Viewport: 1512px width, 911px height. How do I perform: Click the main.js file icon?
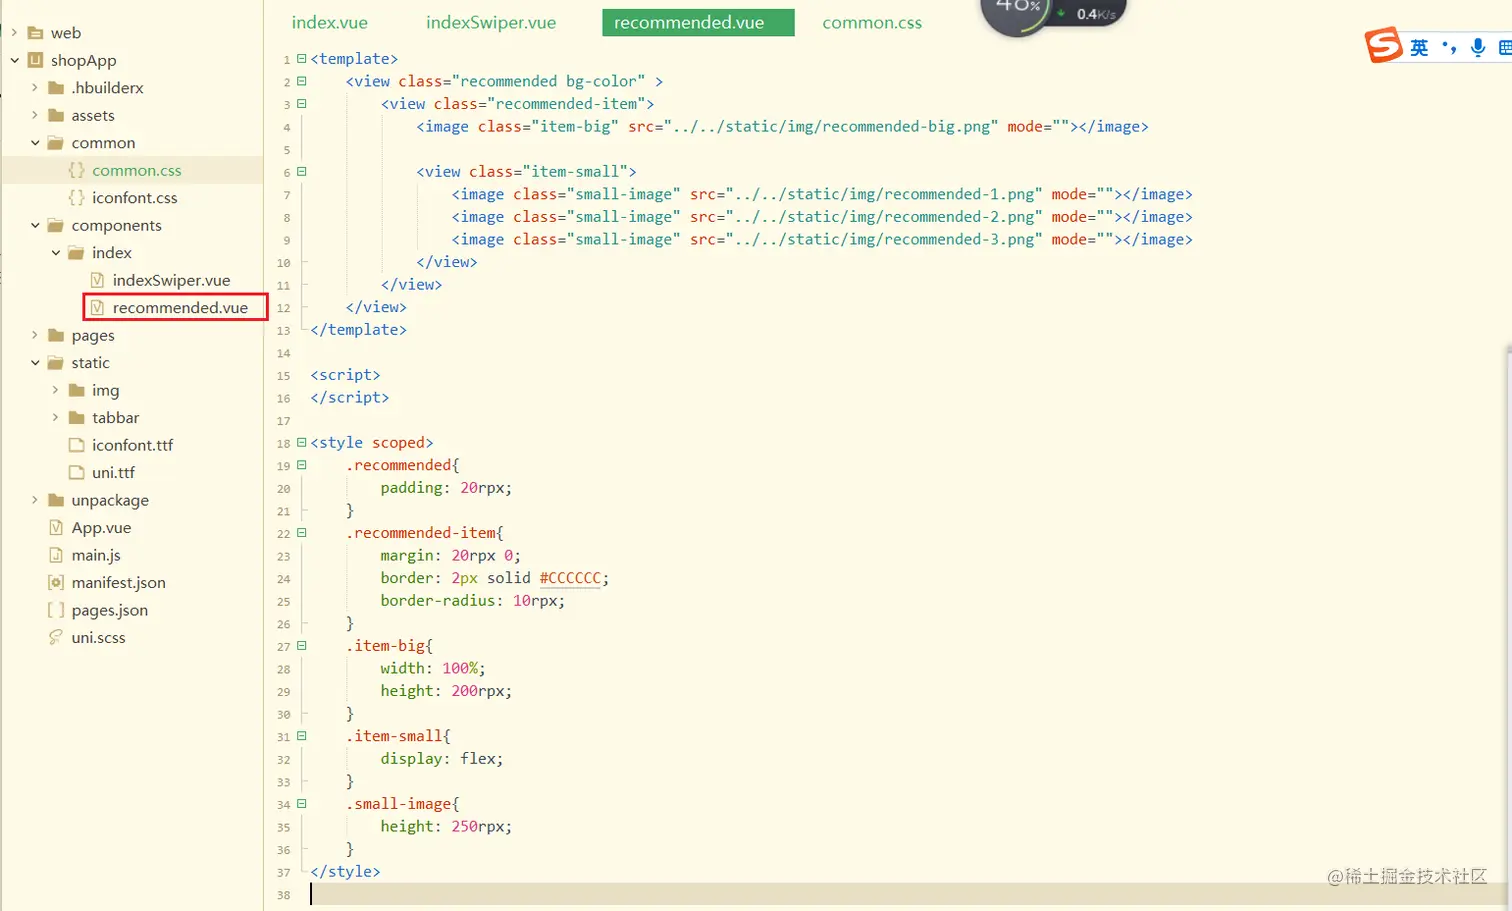[56, 555]
